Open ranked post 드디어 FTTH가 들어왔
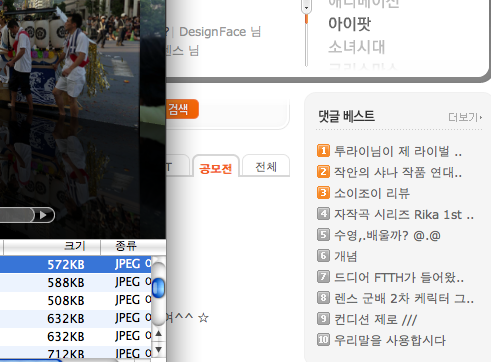Image resolution: width=491 pixels, height=362 pixels. click(399, 277)
